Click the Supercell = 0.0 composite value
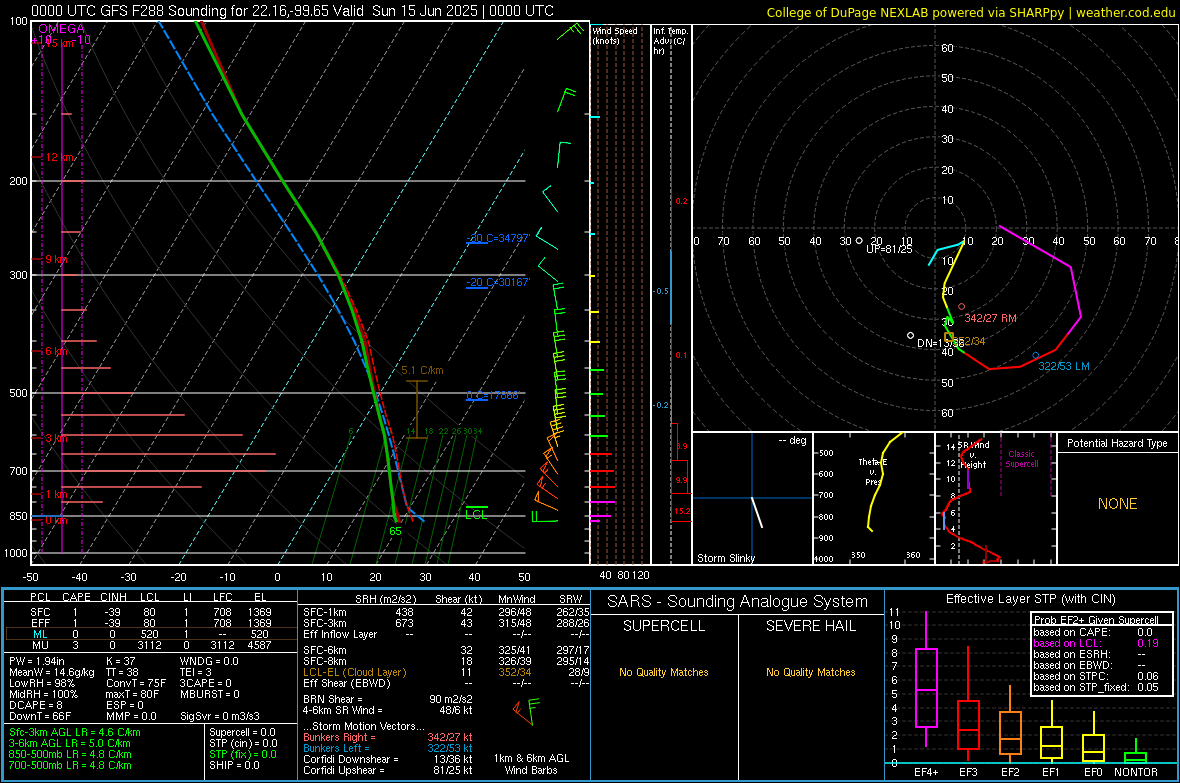1180x783 pixels. coord(242,732)
